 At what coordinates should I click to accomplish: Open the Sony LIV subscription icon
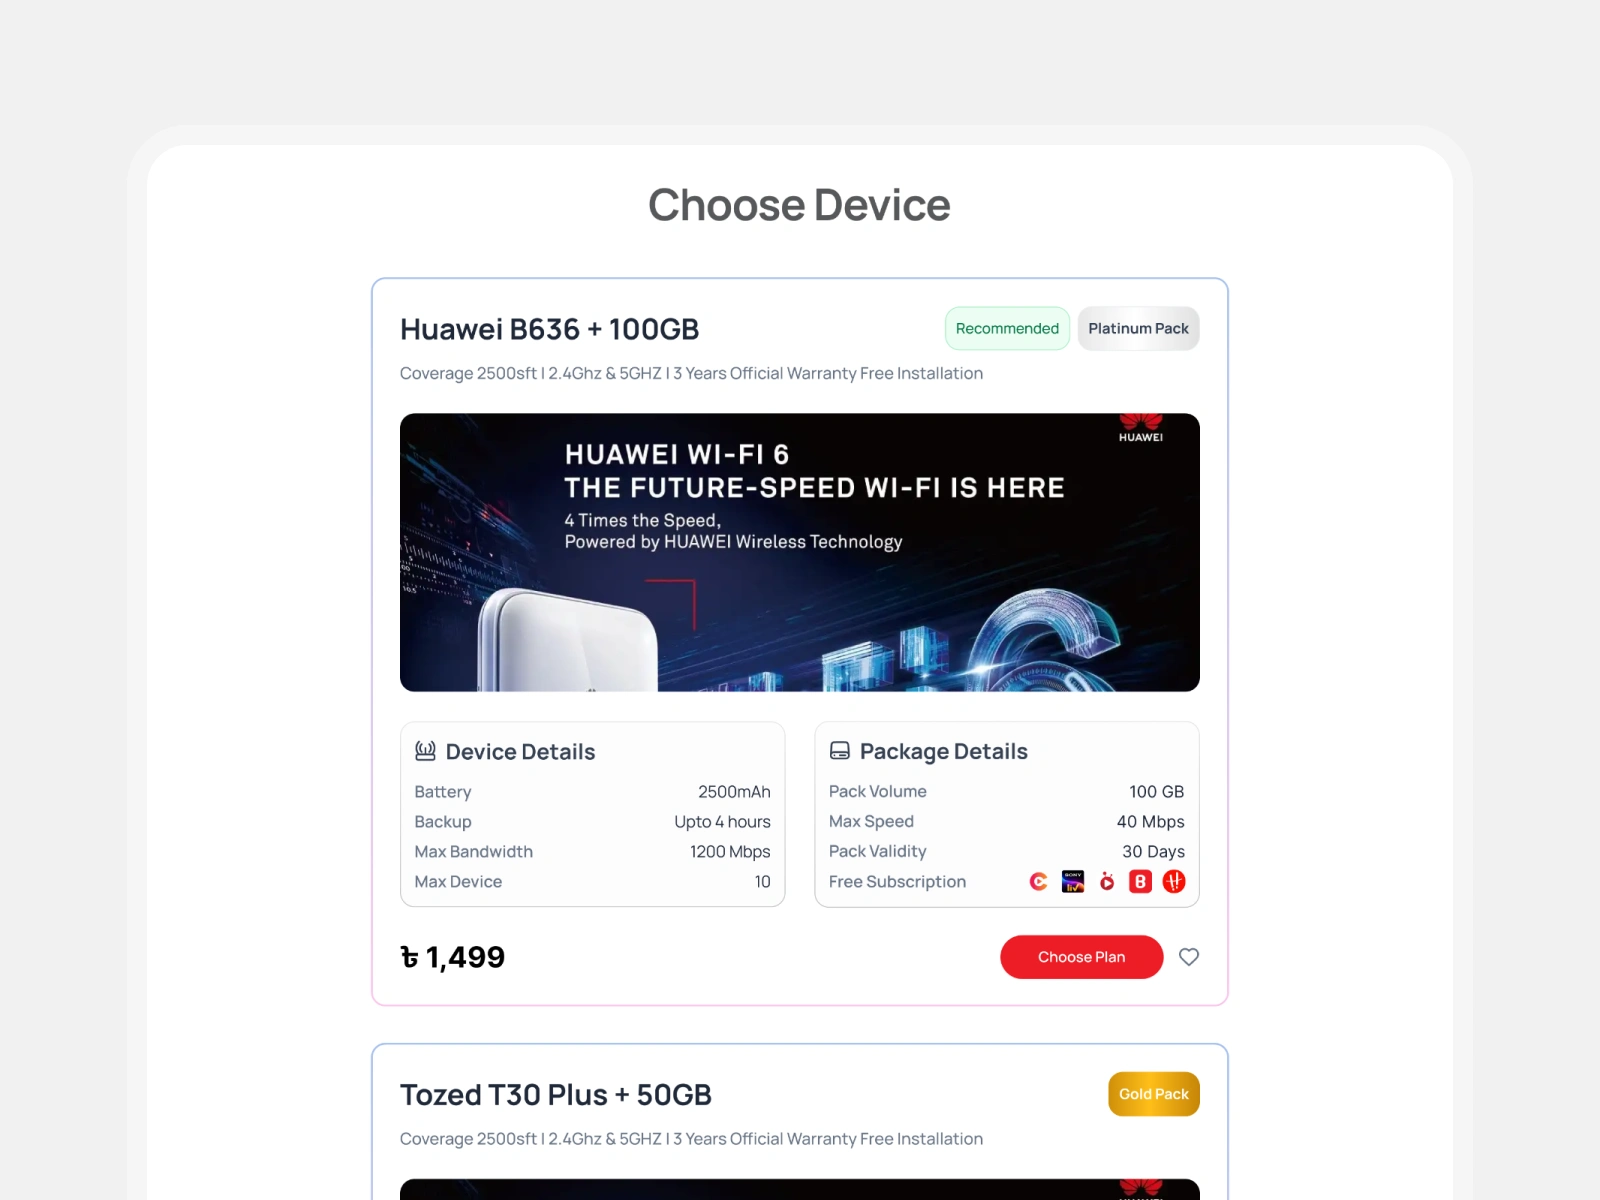(x=1073, y=881)
